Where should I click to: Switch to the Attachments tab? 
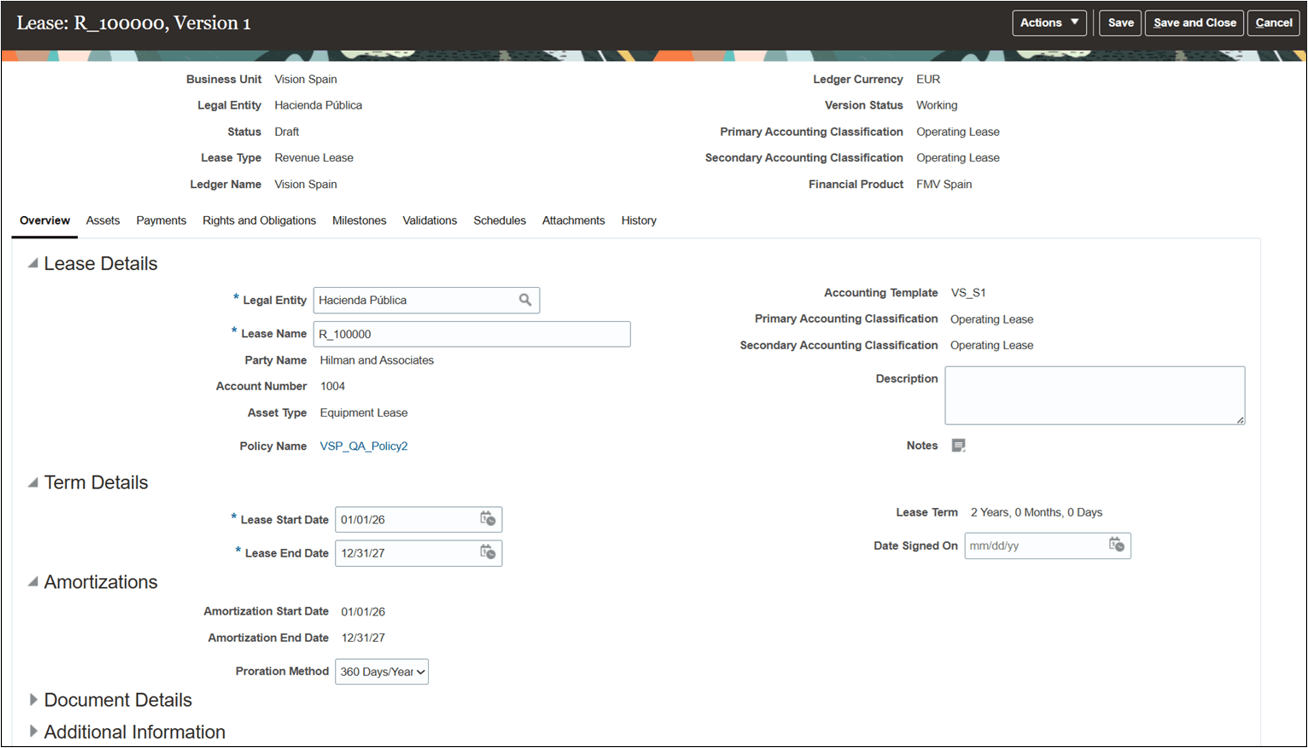coord(572,220)
